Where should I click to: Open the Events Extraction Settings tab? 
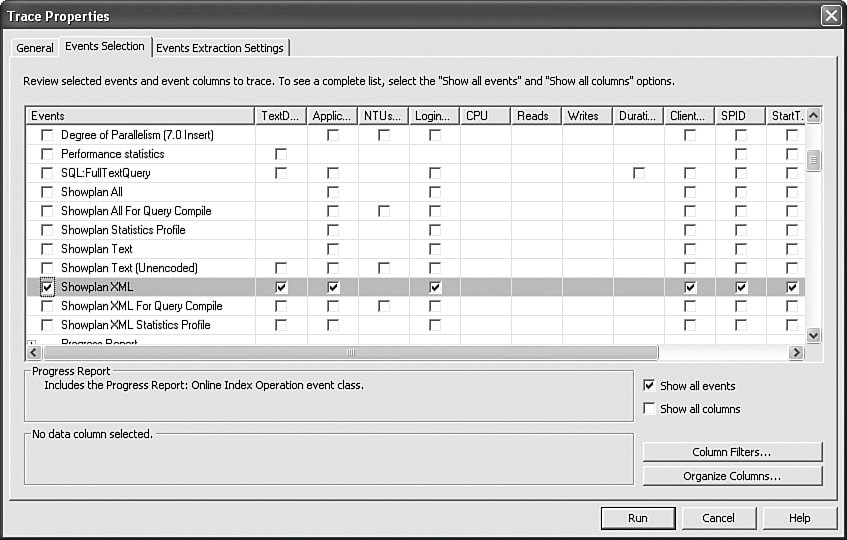point(221,48)
